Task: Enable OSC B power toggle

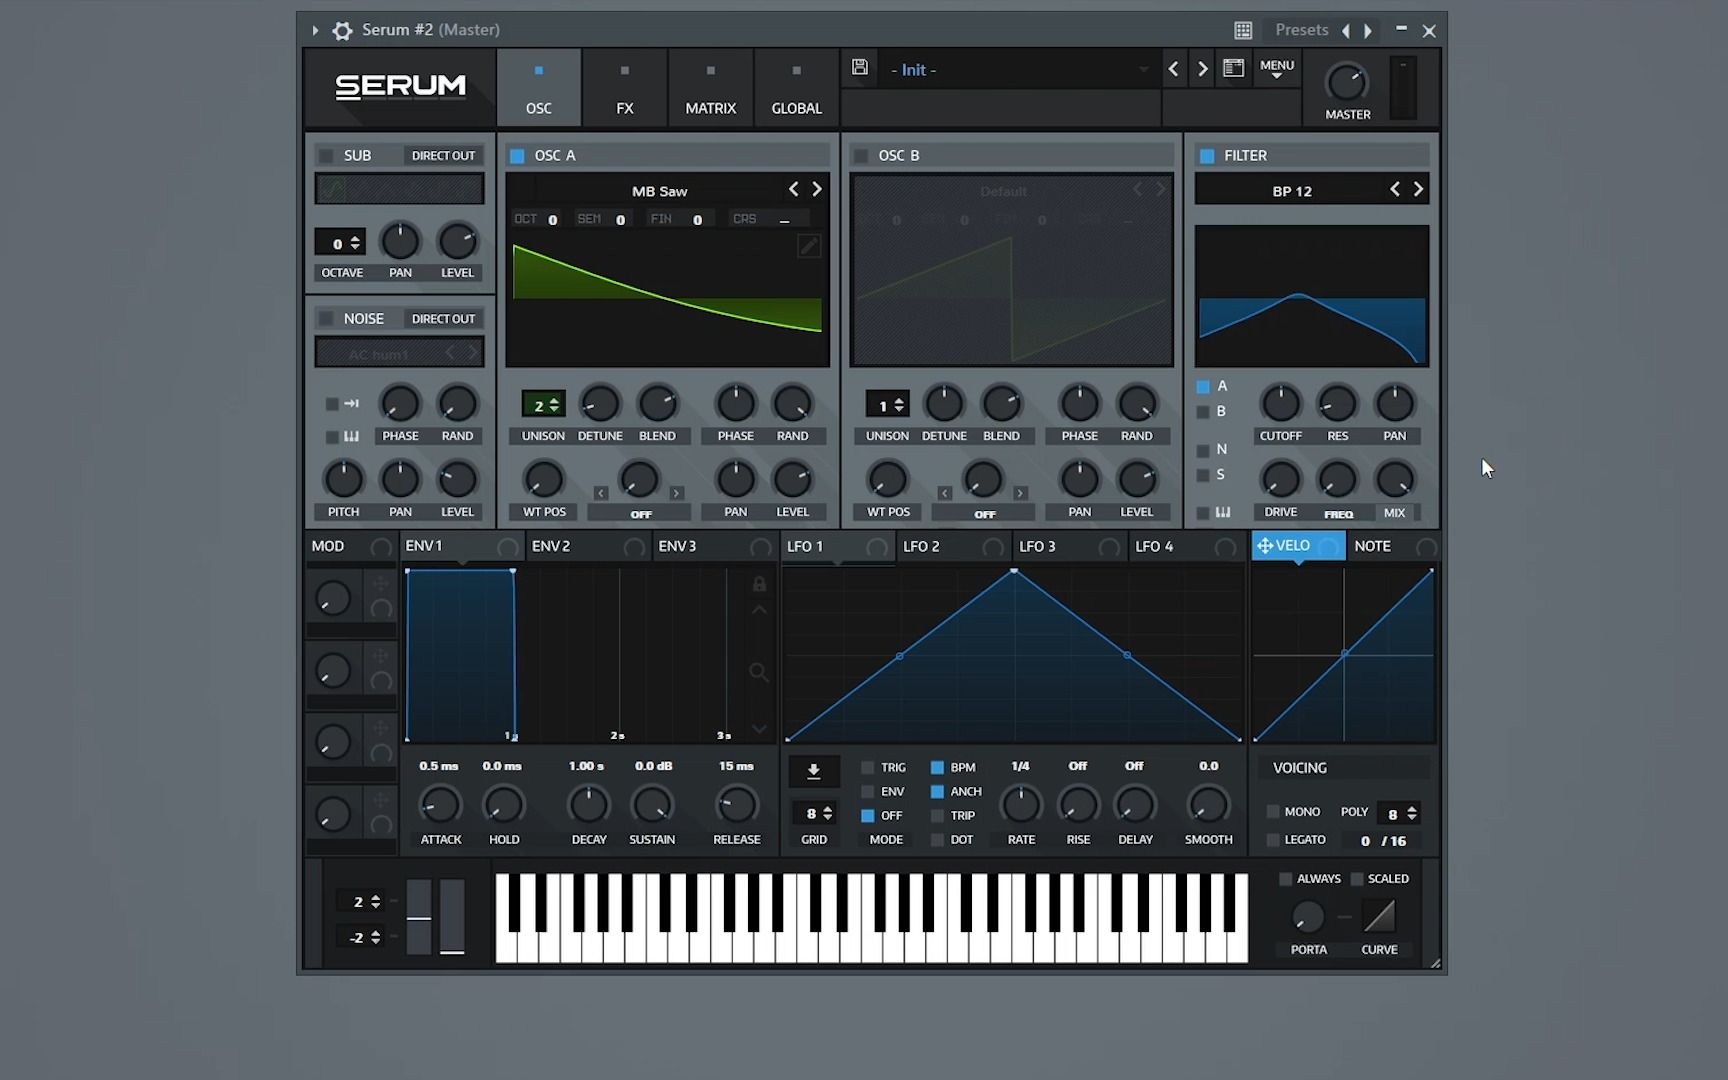Action: point(861,155)
